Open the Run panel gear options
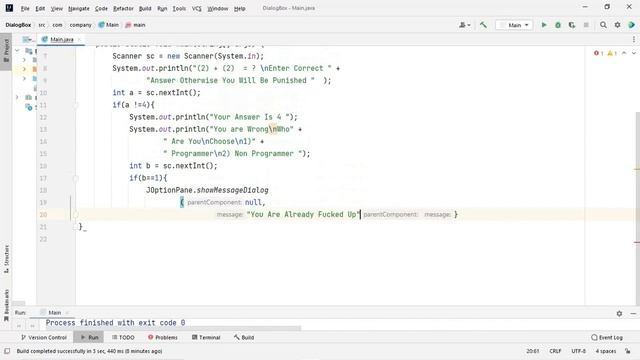 [619, 313]
